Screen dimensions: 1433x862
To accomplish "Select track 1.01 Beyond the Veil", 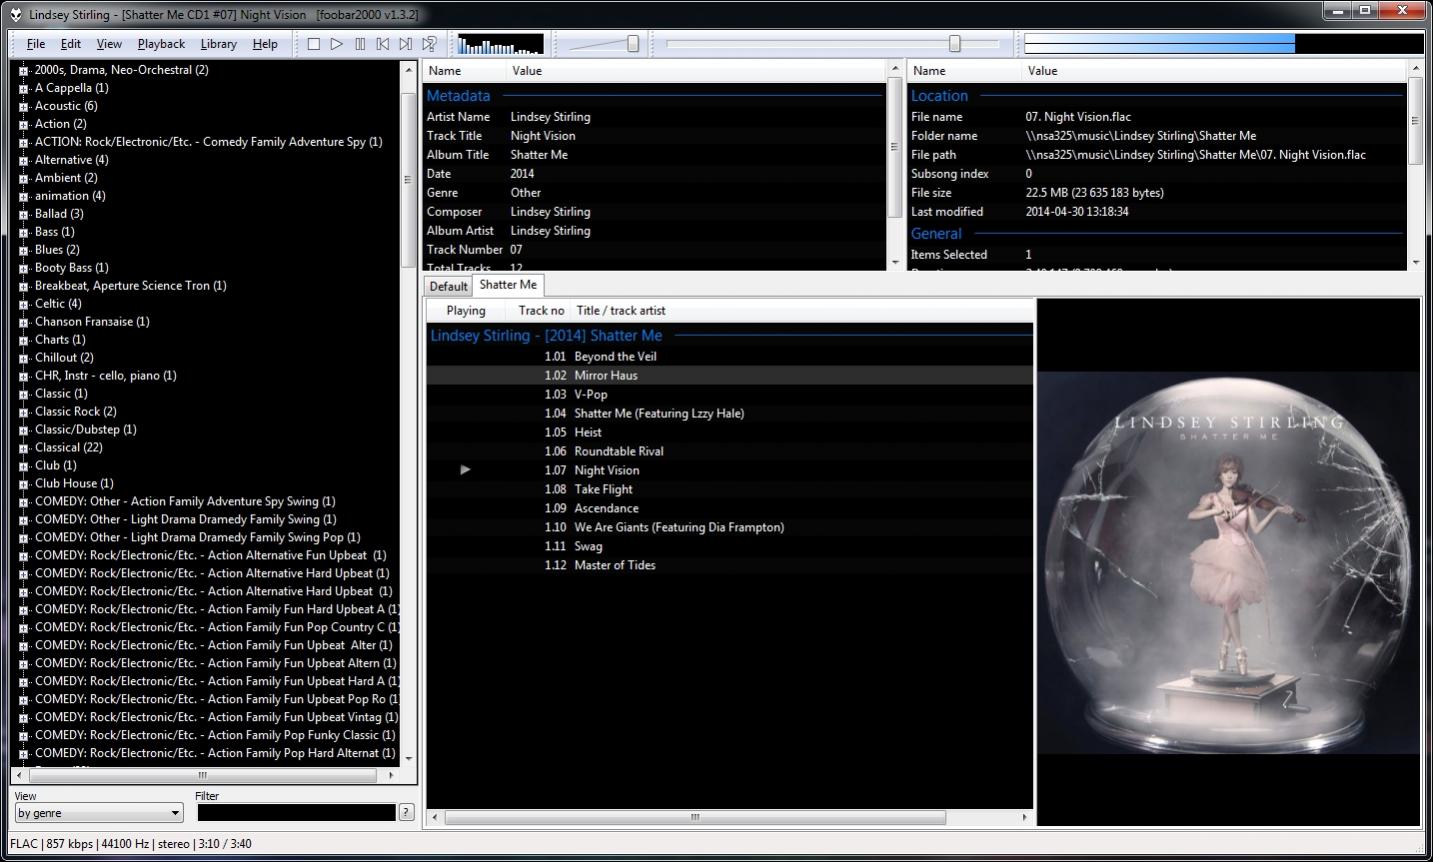I will pyautogui.click(x=729, y=357).
